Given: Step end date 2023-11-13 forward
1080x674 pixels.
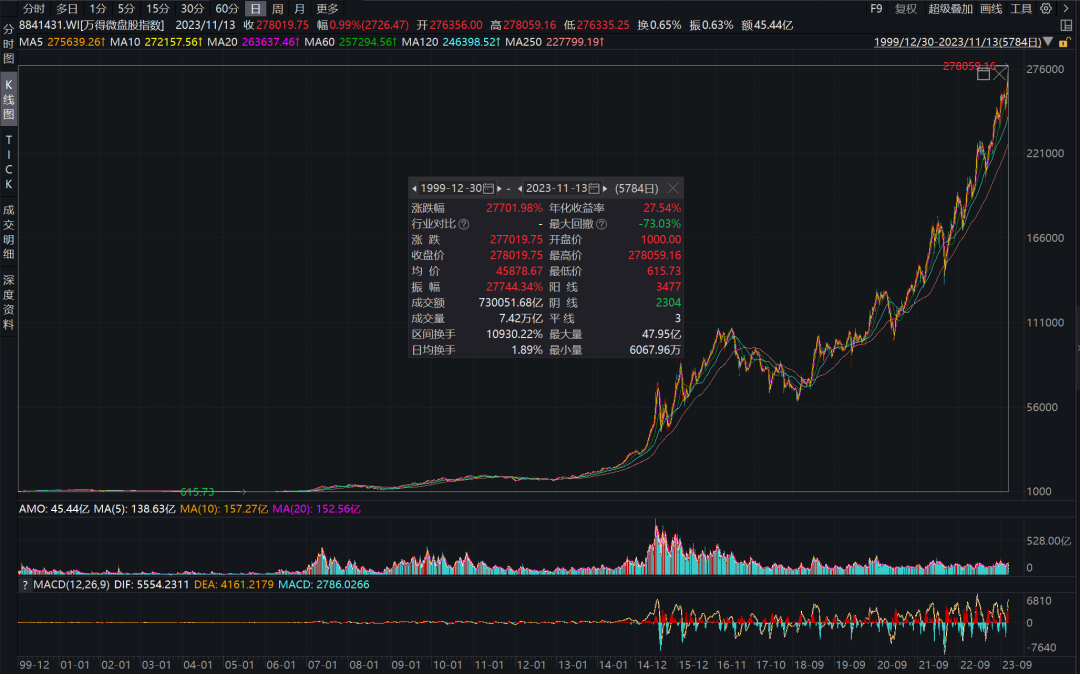Looking at the screenshot, I should click(605, 189).
